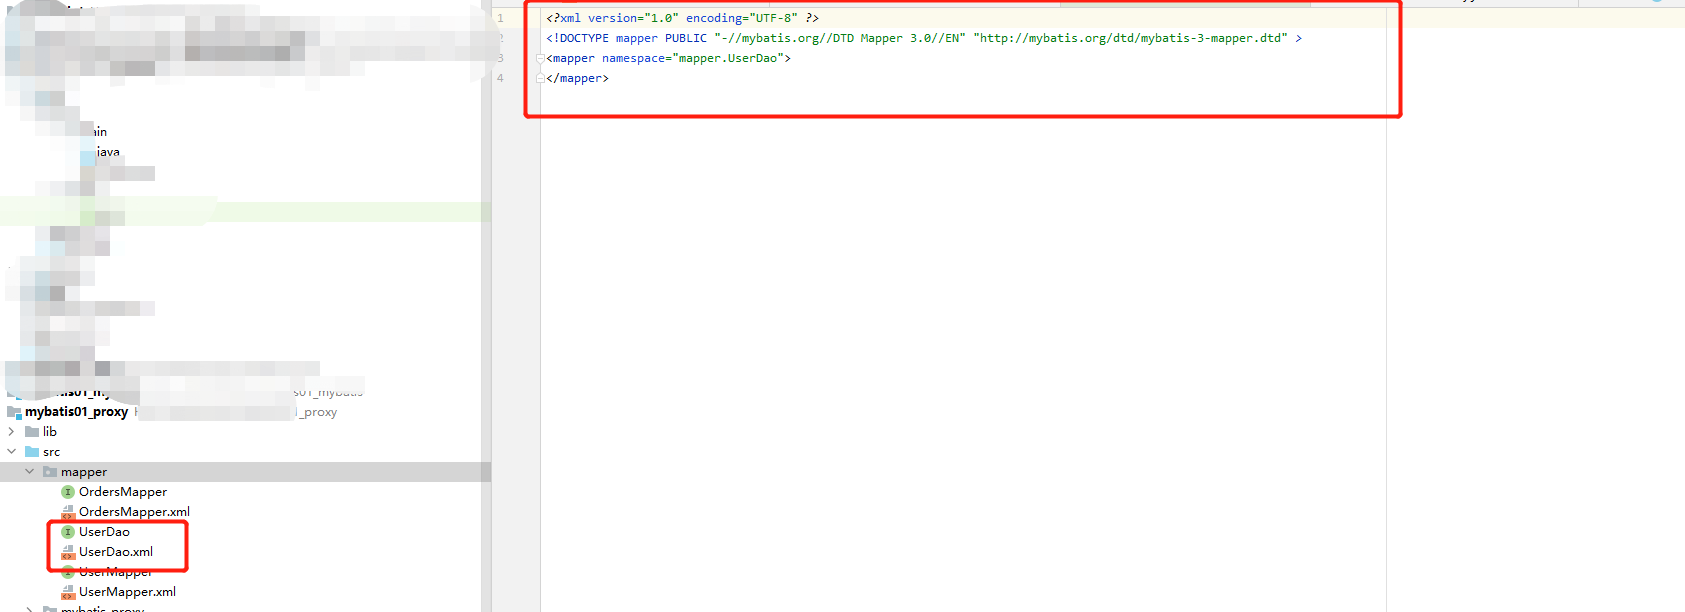Select the lib folder label
The width and height of the screenshot is (1685, 612).
(50, 432)
